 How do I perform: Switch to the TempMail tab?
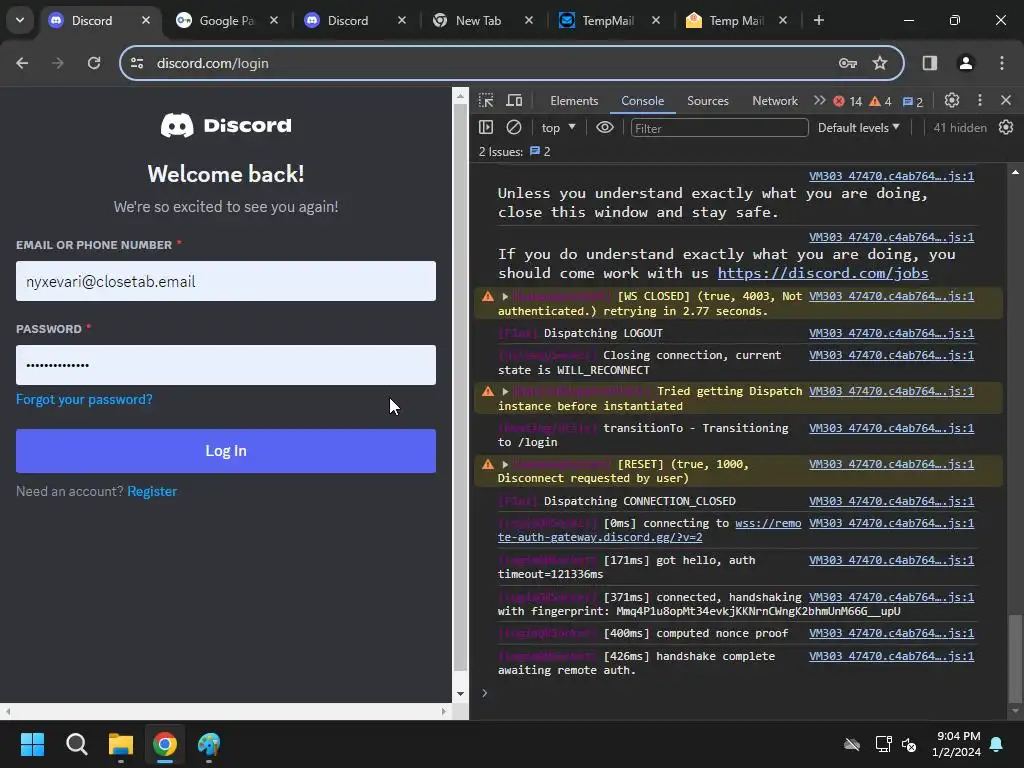[x=607, y=20]
